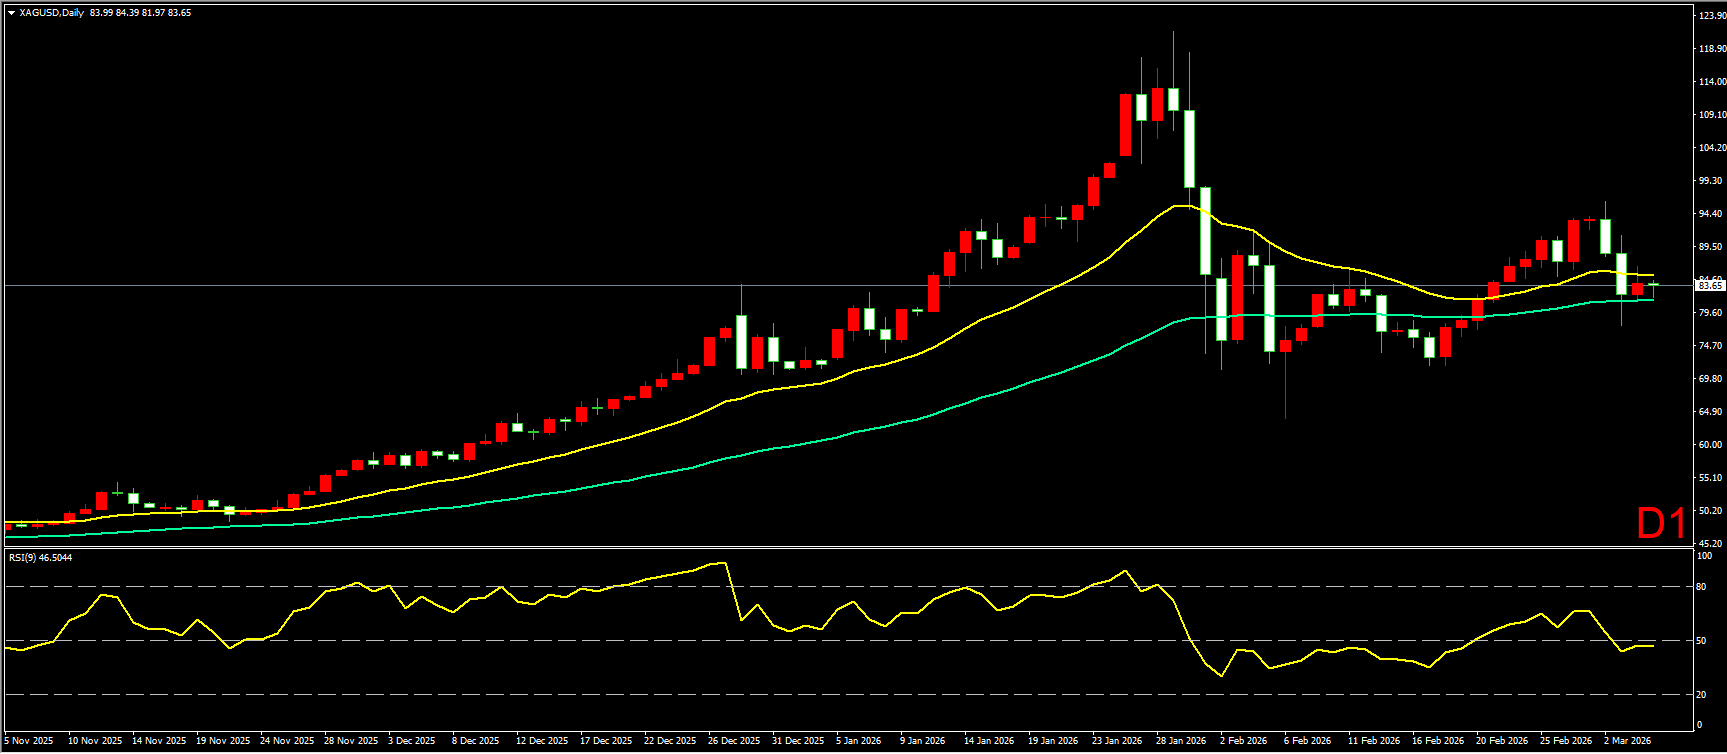Click the current price tag 83.65 on axis

coord(1710,286)
